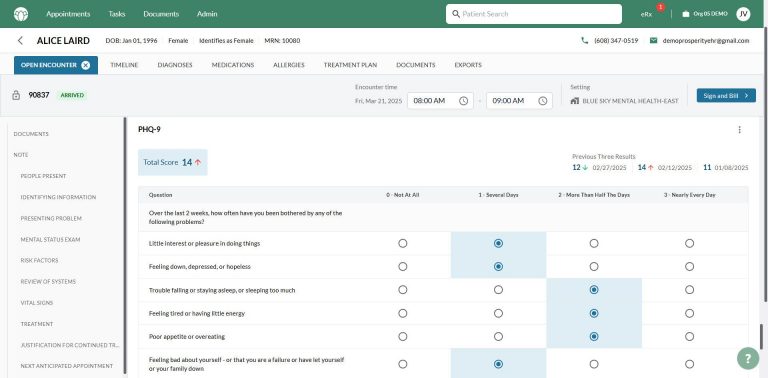Screen dimensions: 768x378
Task: Click the patient phone number (608) 347-0519
Action: 616,41
